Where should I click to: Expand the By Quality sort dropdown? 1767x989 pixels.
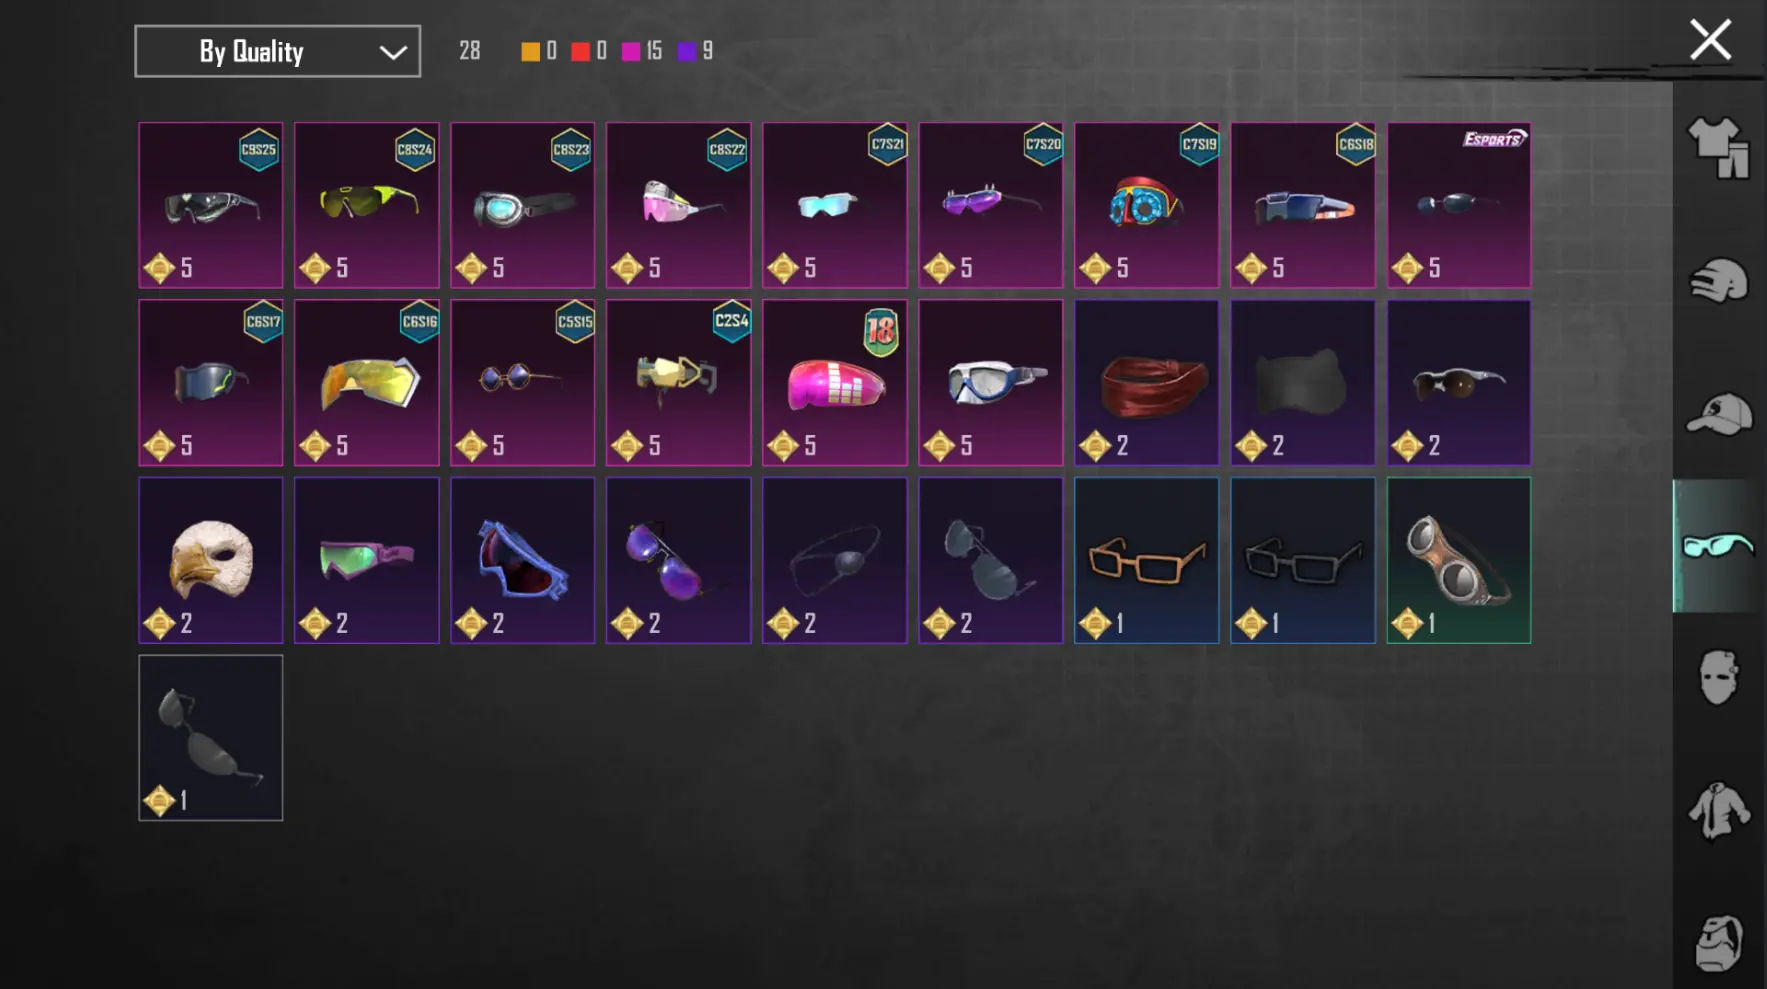click(277, 51)
